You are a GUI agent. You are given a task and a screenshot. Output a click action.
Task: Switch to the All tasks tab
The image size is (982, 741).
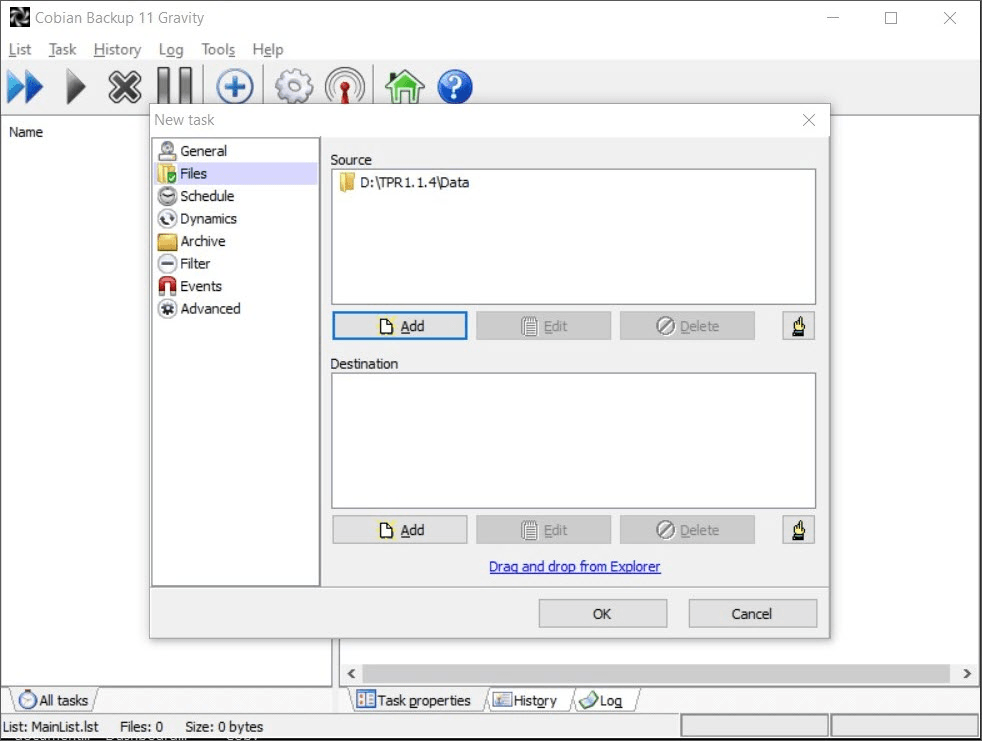click(54, 700)
